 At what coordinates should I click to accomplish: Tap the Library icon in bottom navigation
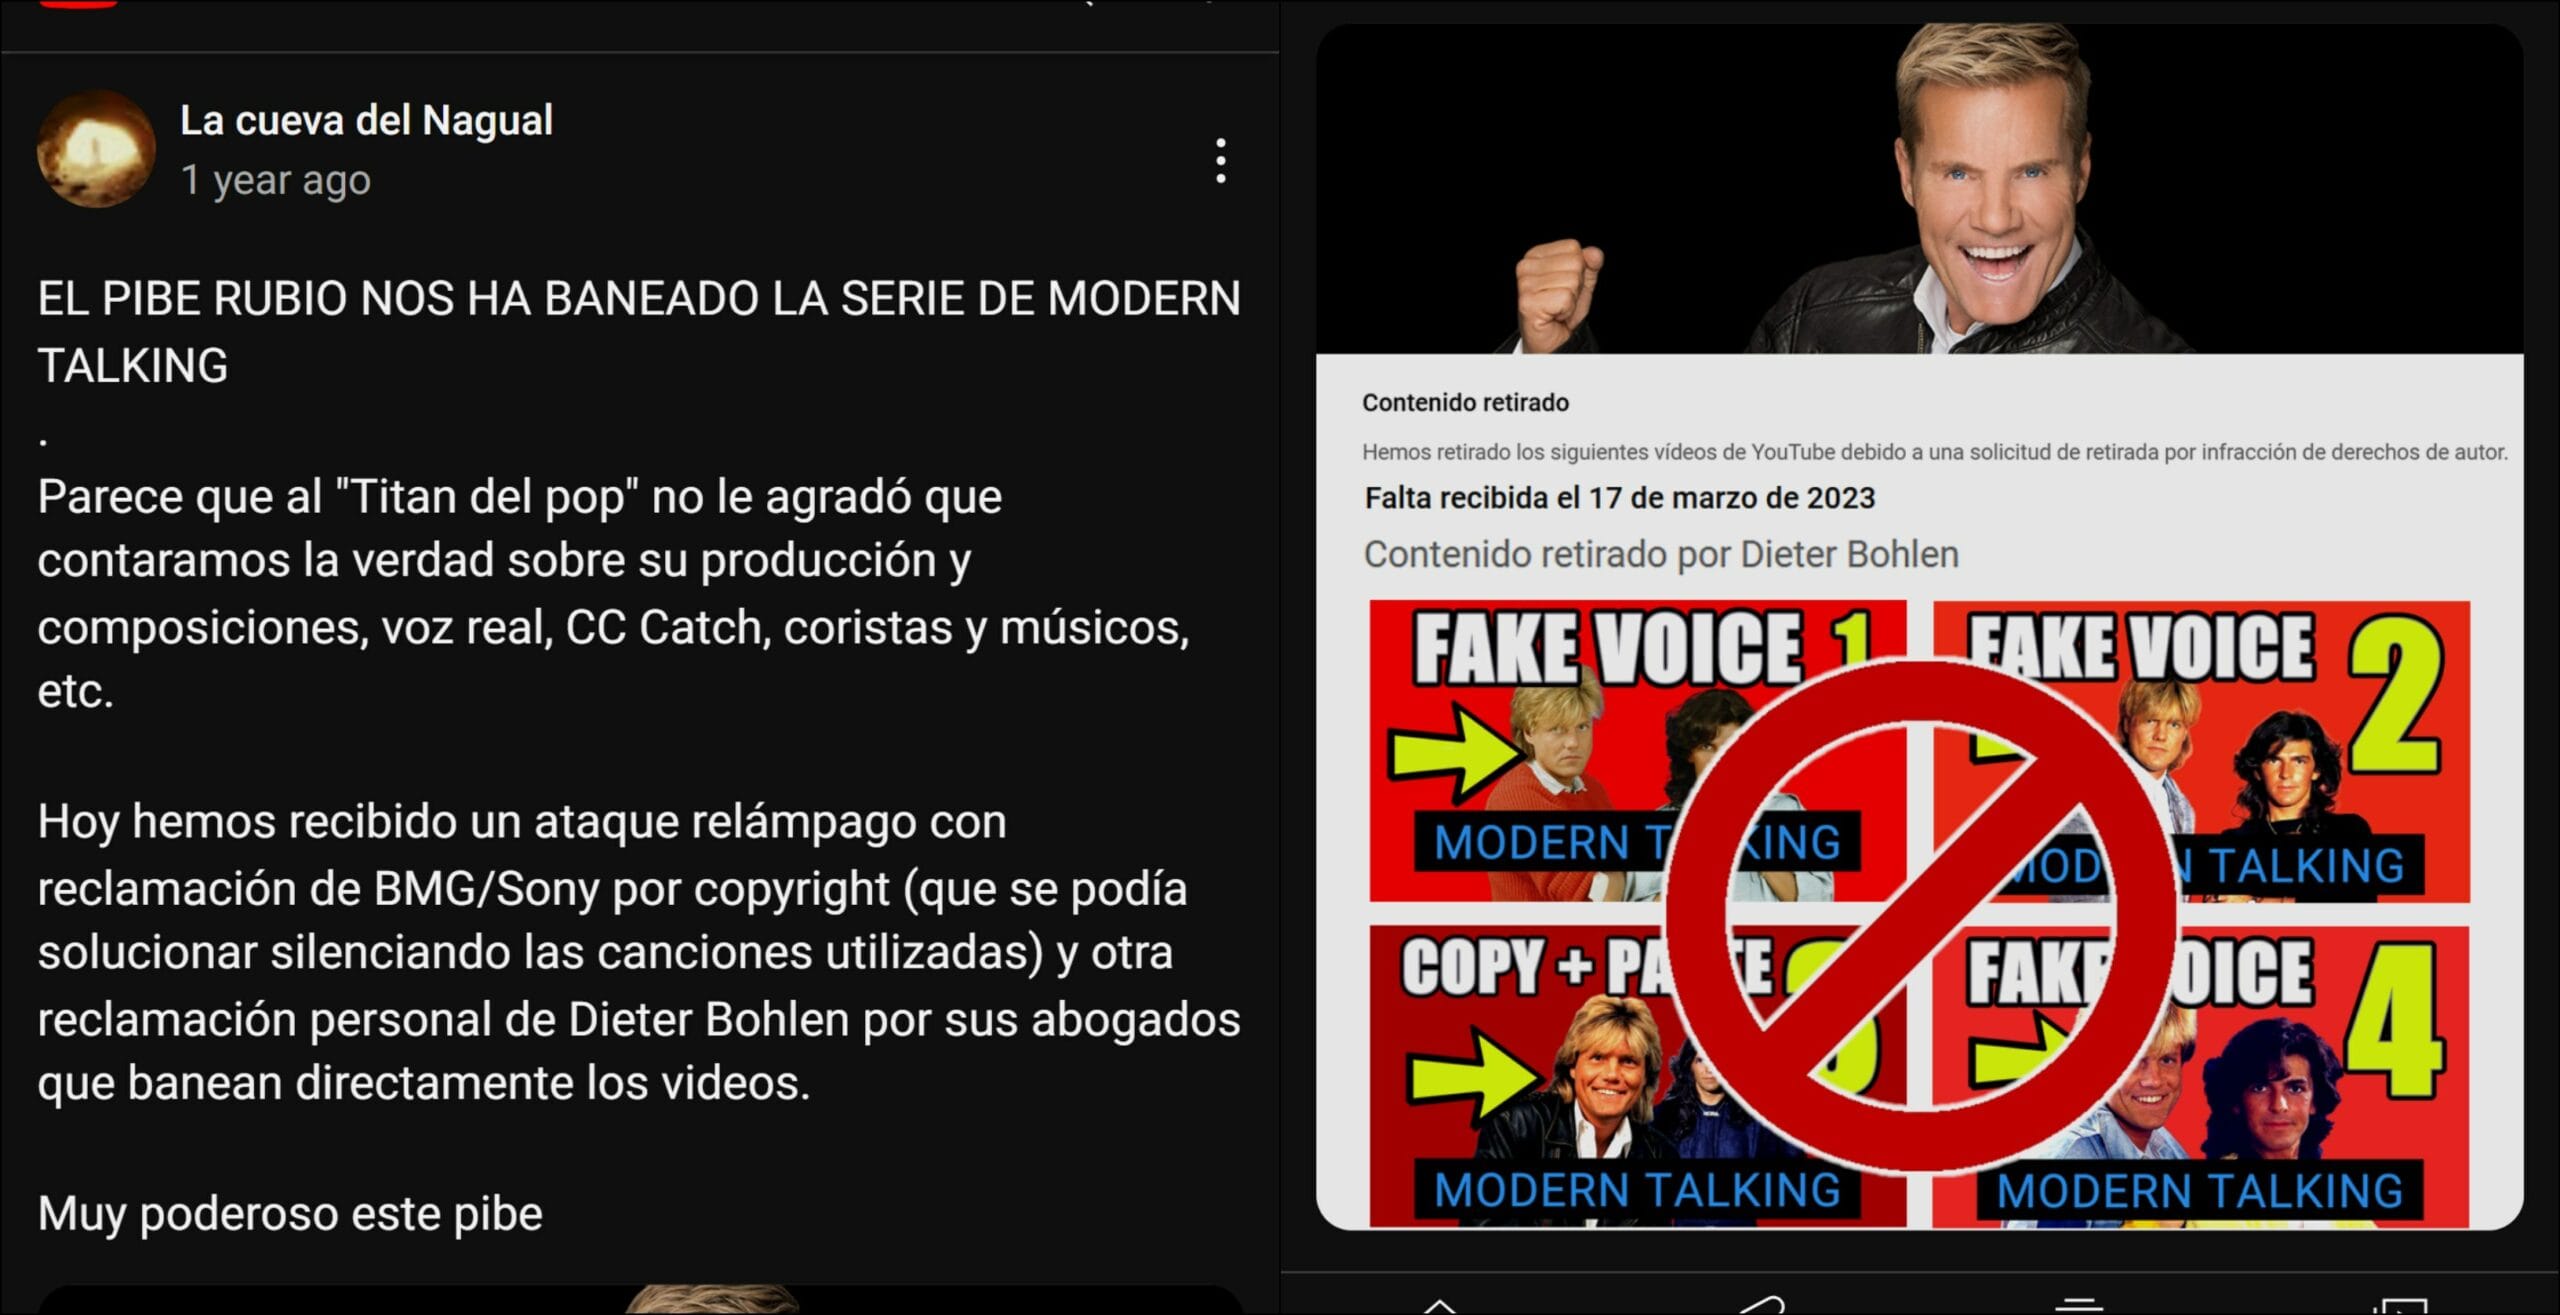[2400, 1305]
